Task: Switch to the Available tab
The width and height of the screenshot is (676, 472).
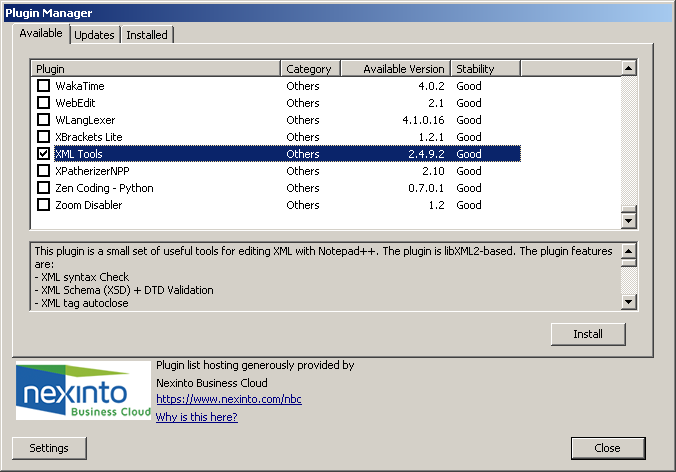Action: [x=41, y=34]
